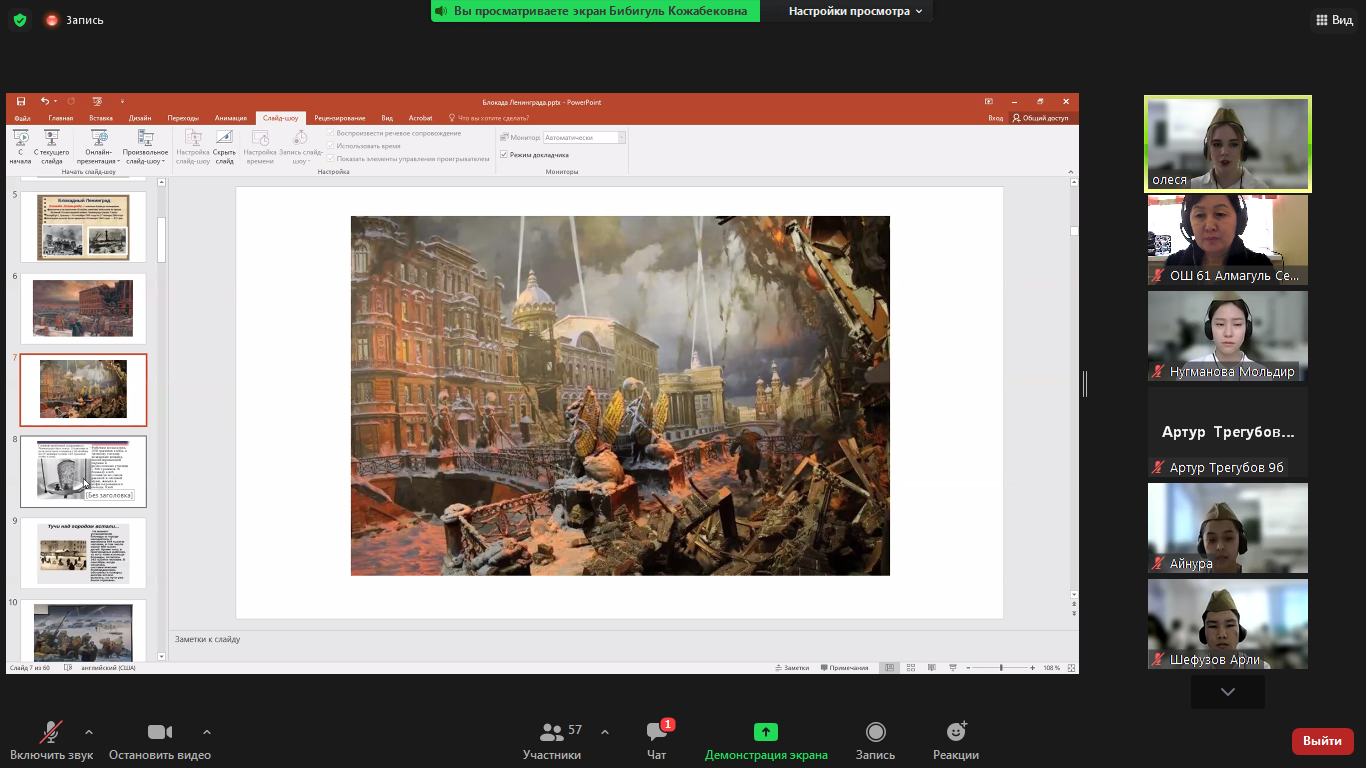1366x768 pixels.
Task: Click the Zoom record icon
Action: pyautogui.click(x=875, y=732)
